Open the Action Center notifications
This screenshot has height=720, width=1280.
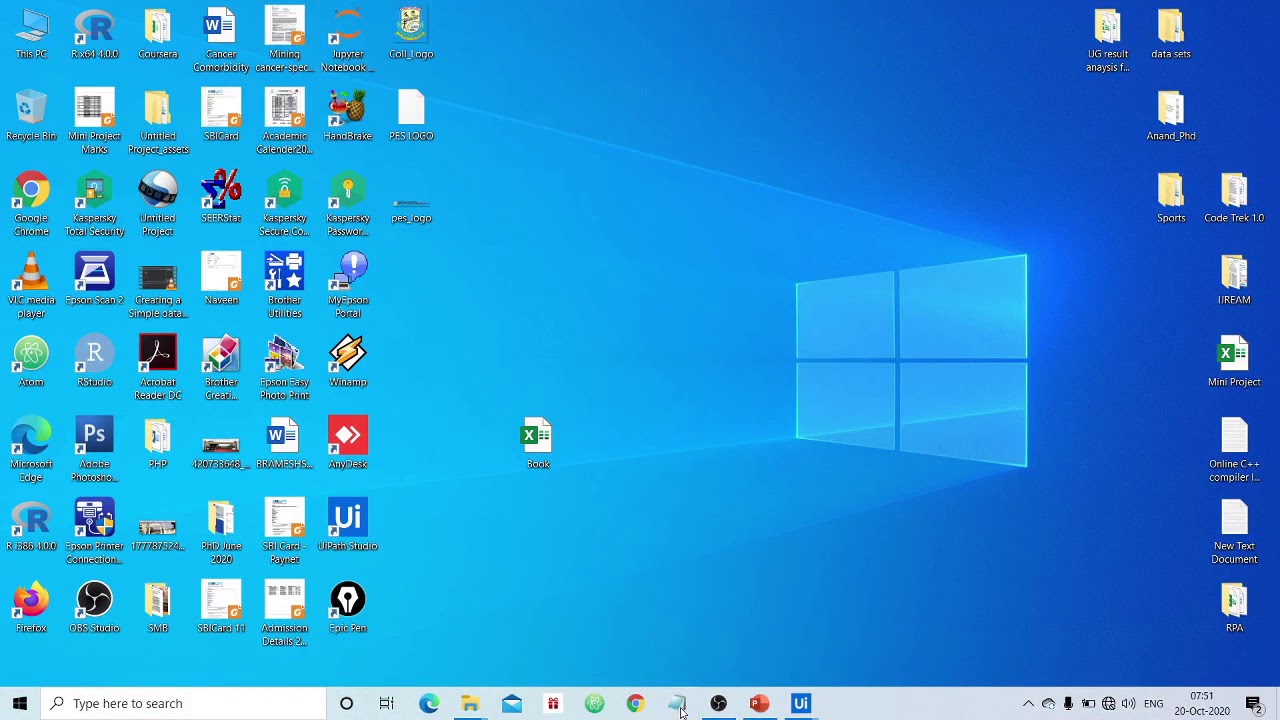click(x=1253, y=703)
